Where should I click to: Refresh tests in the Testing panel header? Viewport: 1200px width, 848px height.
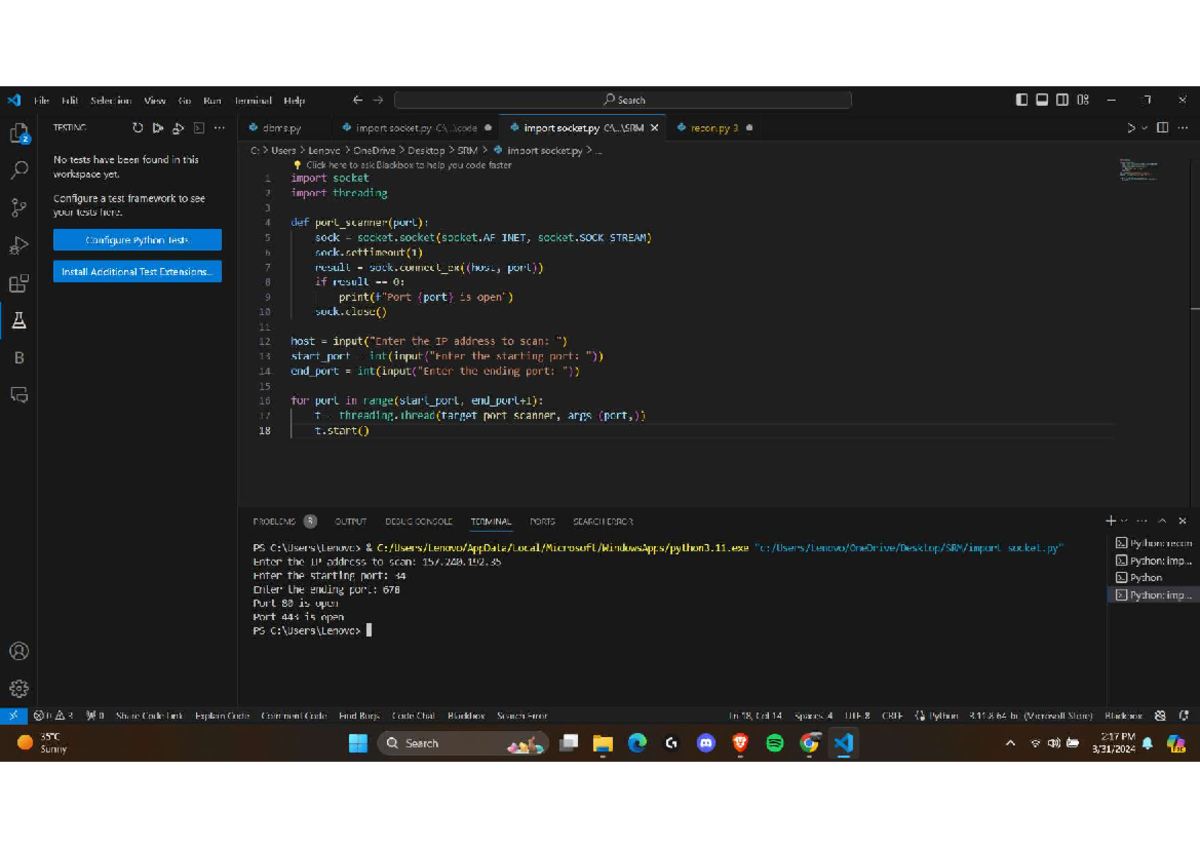coord(137,127)
